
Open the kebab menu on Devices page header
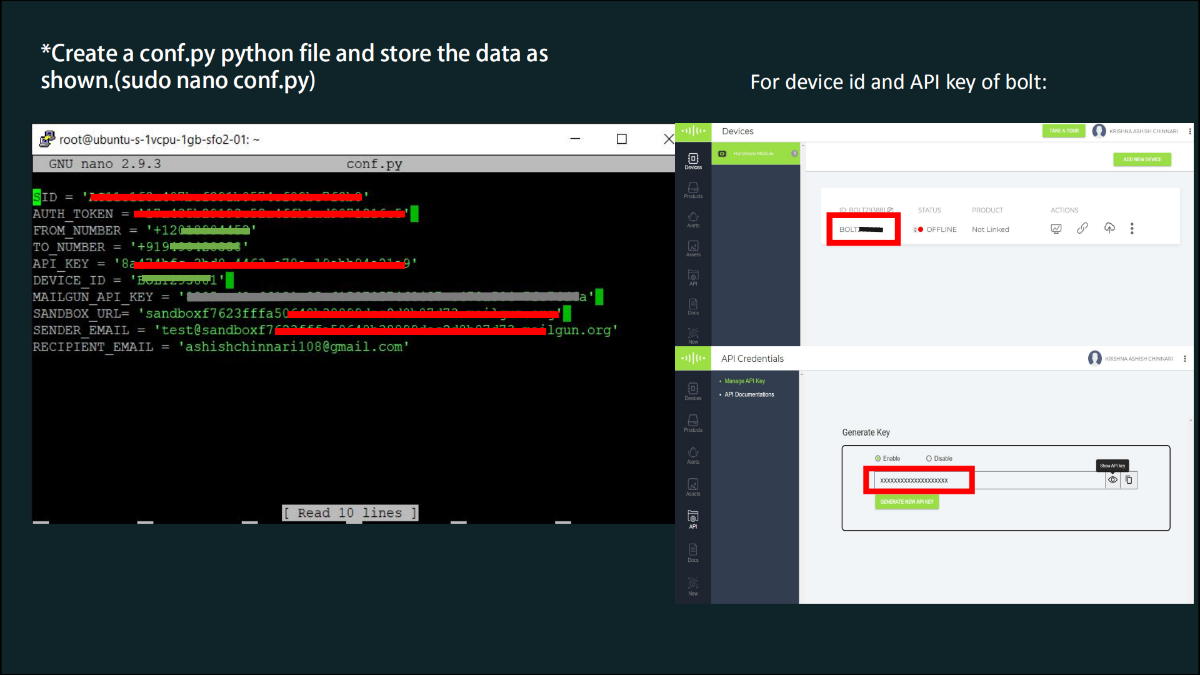click(1190, 131)
